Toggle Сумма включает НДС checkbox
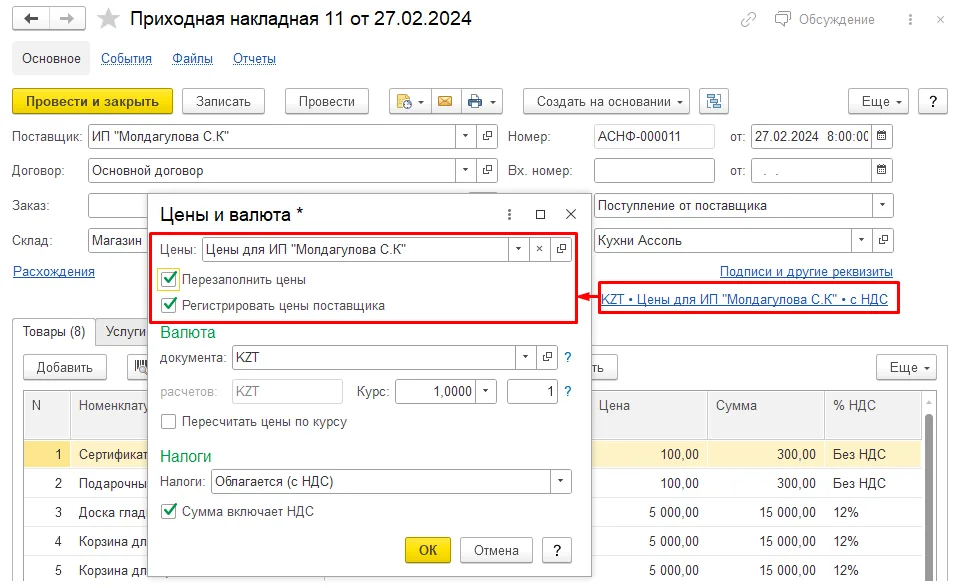 pos(169,511)
